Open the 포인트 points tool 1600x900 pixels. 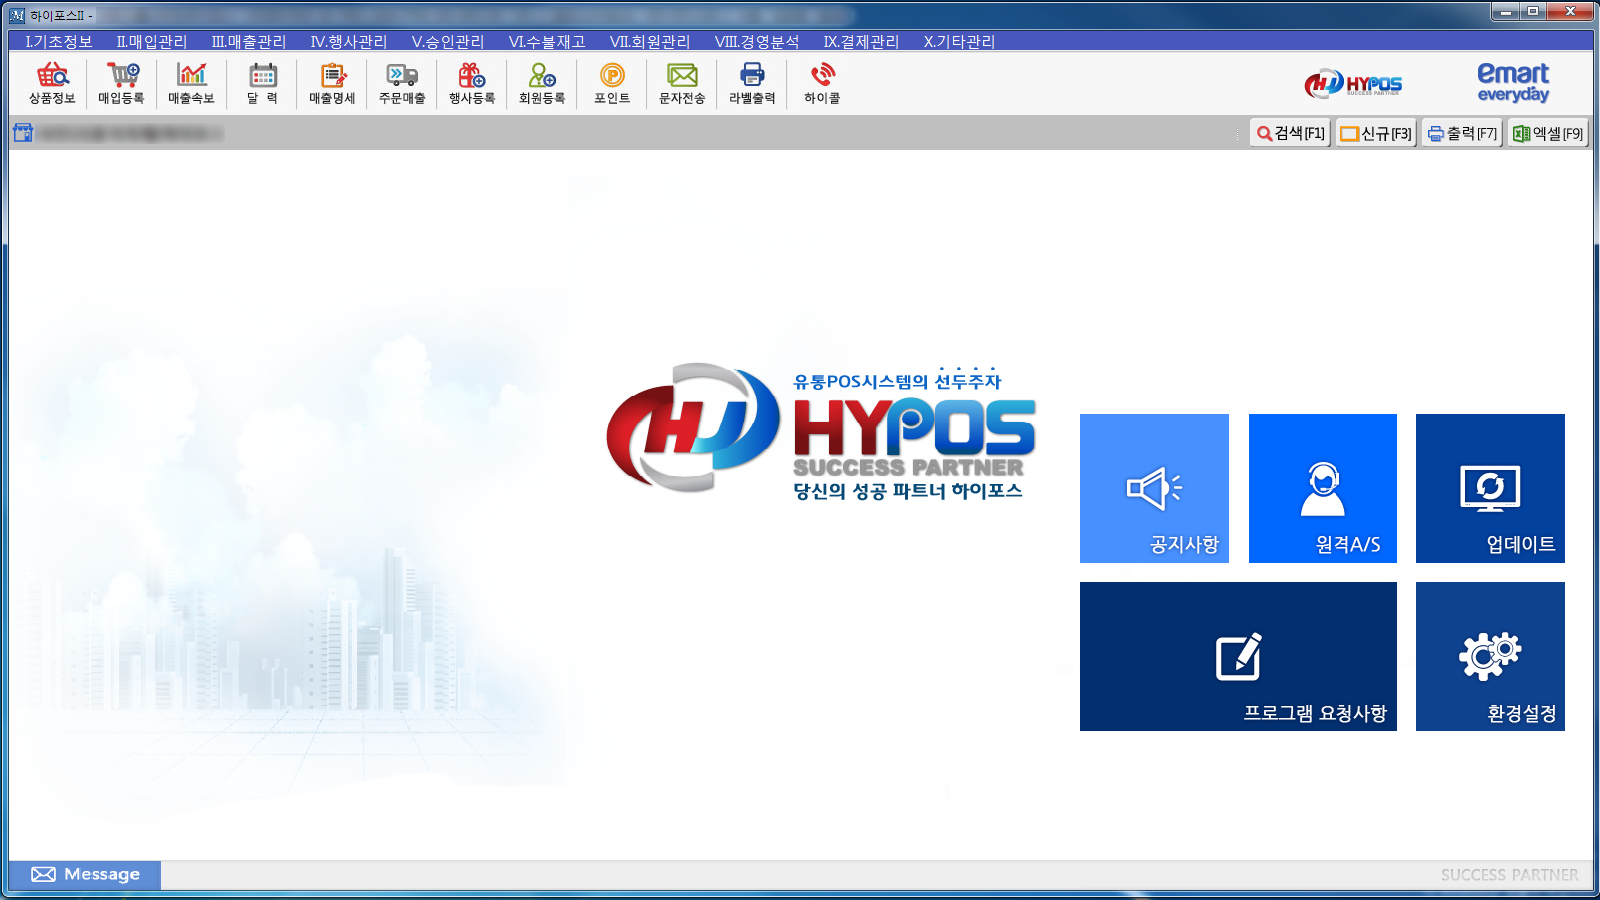[x=612, y=84]
